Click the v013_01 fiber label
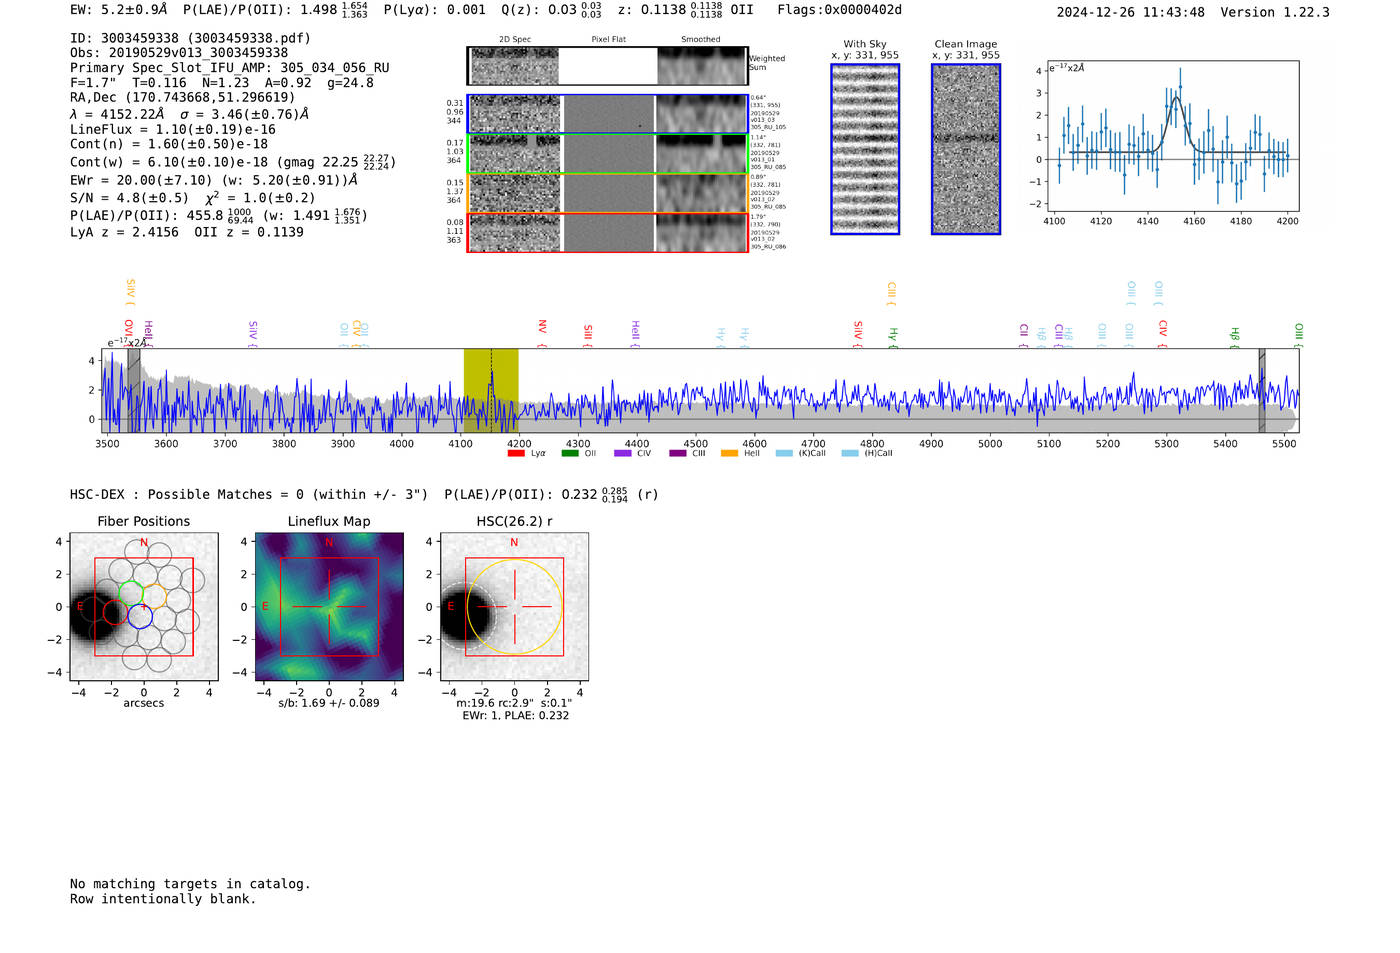This screenshot has width=1400, height=953. click(763, 160)
